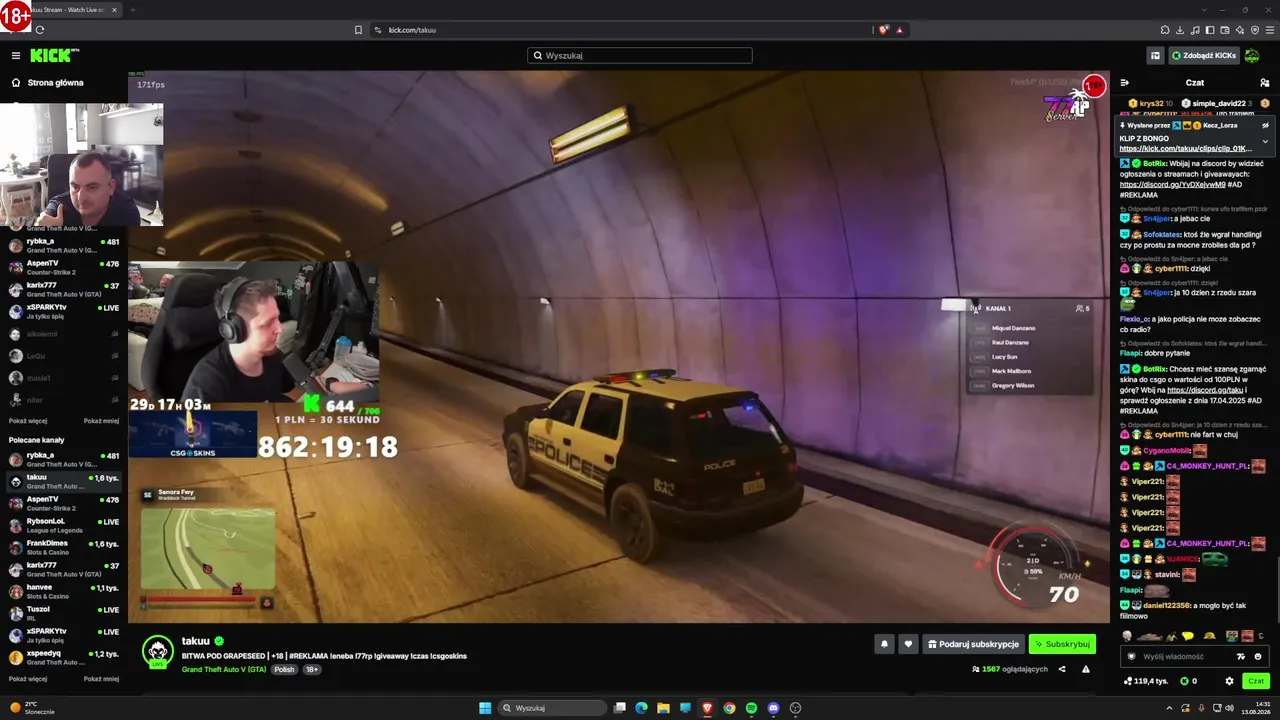This screenshot has height=720, width=1280.
Task: Follow takuu with the heart button
Action: 908,644
